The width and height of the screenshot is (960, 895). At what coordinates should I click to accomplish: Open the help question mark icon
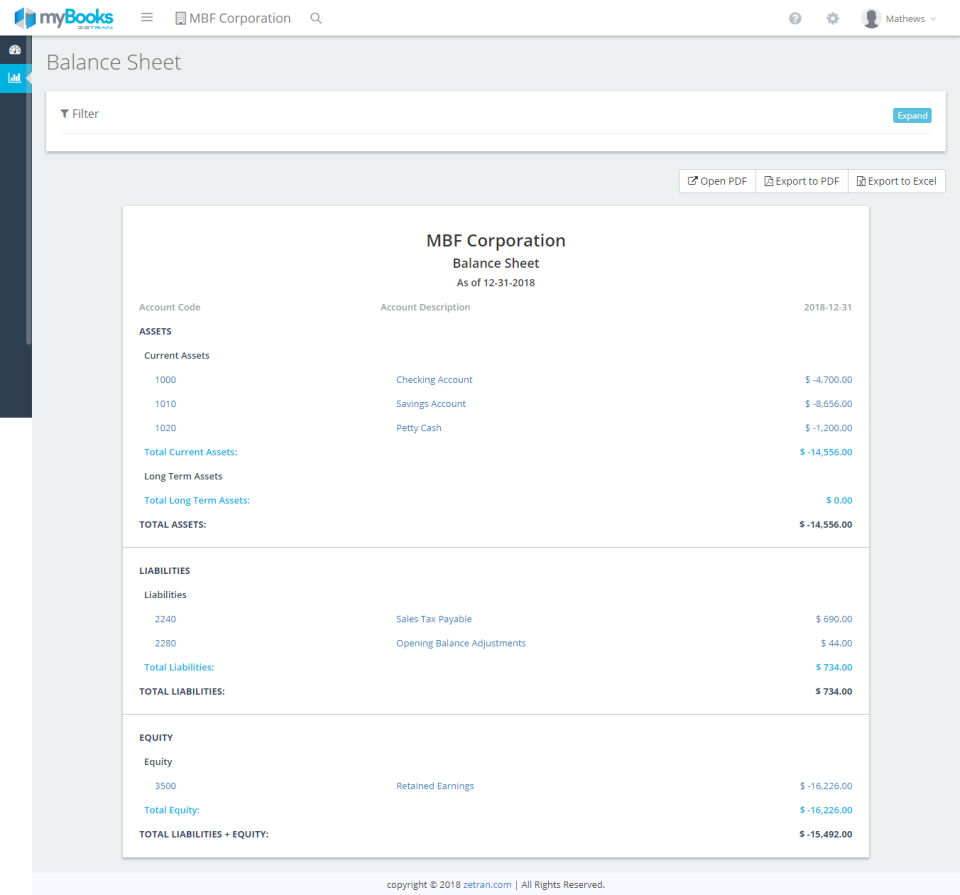795,18
